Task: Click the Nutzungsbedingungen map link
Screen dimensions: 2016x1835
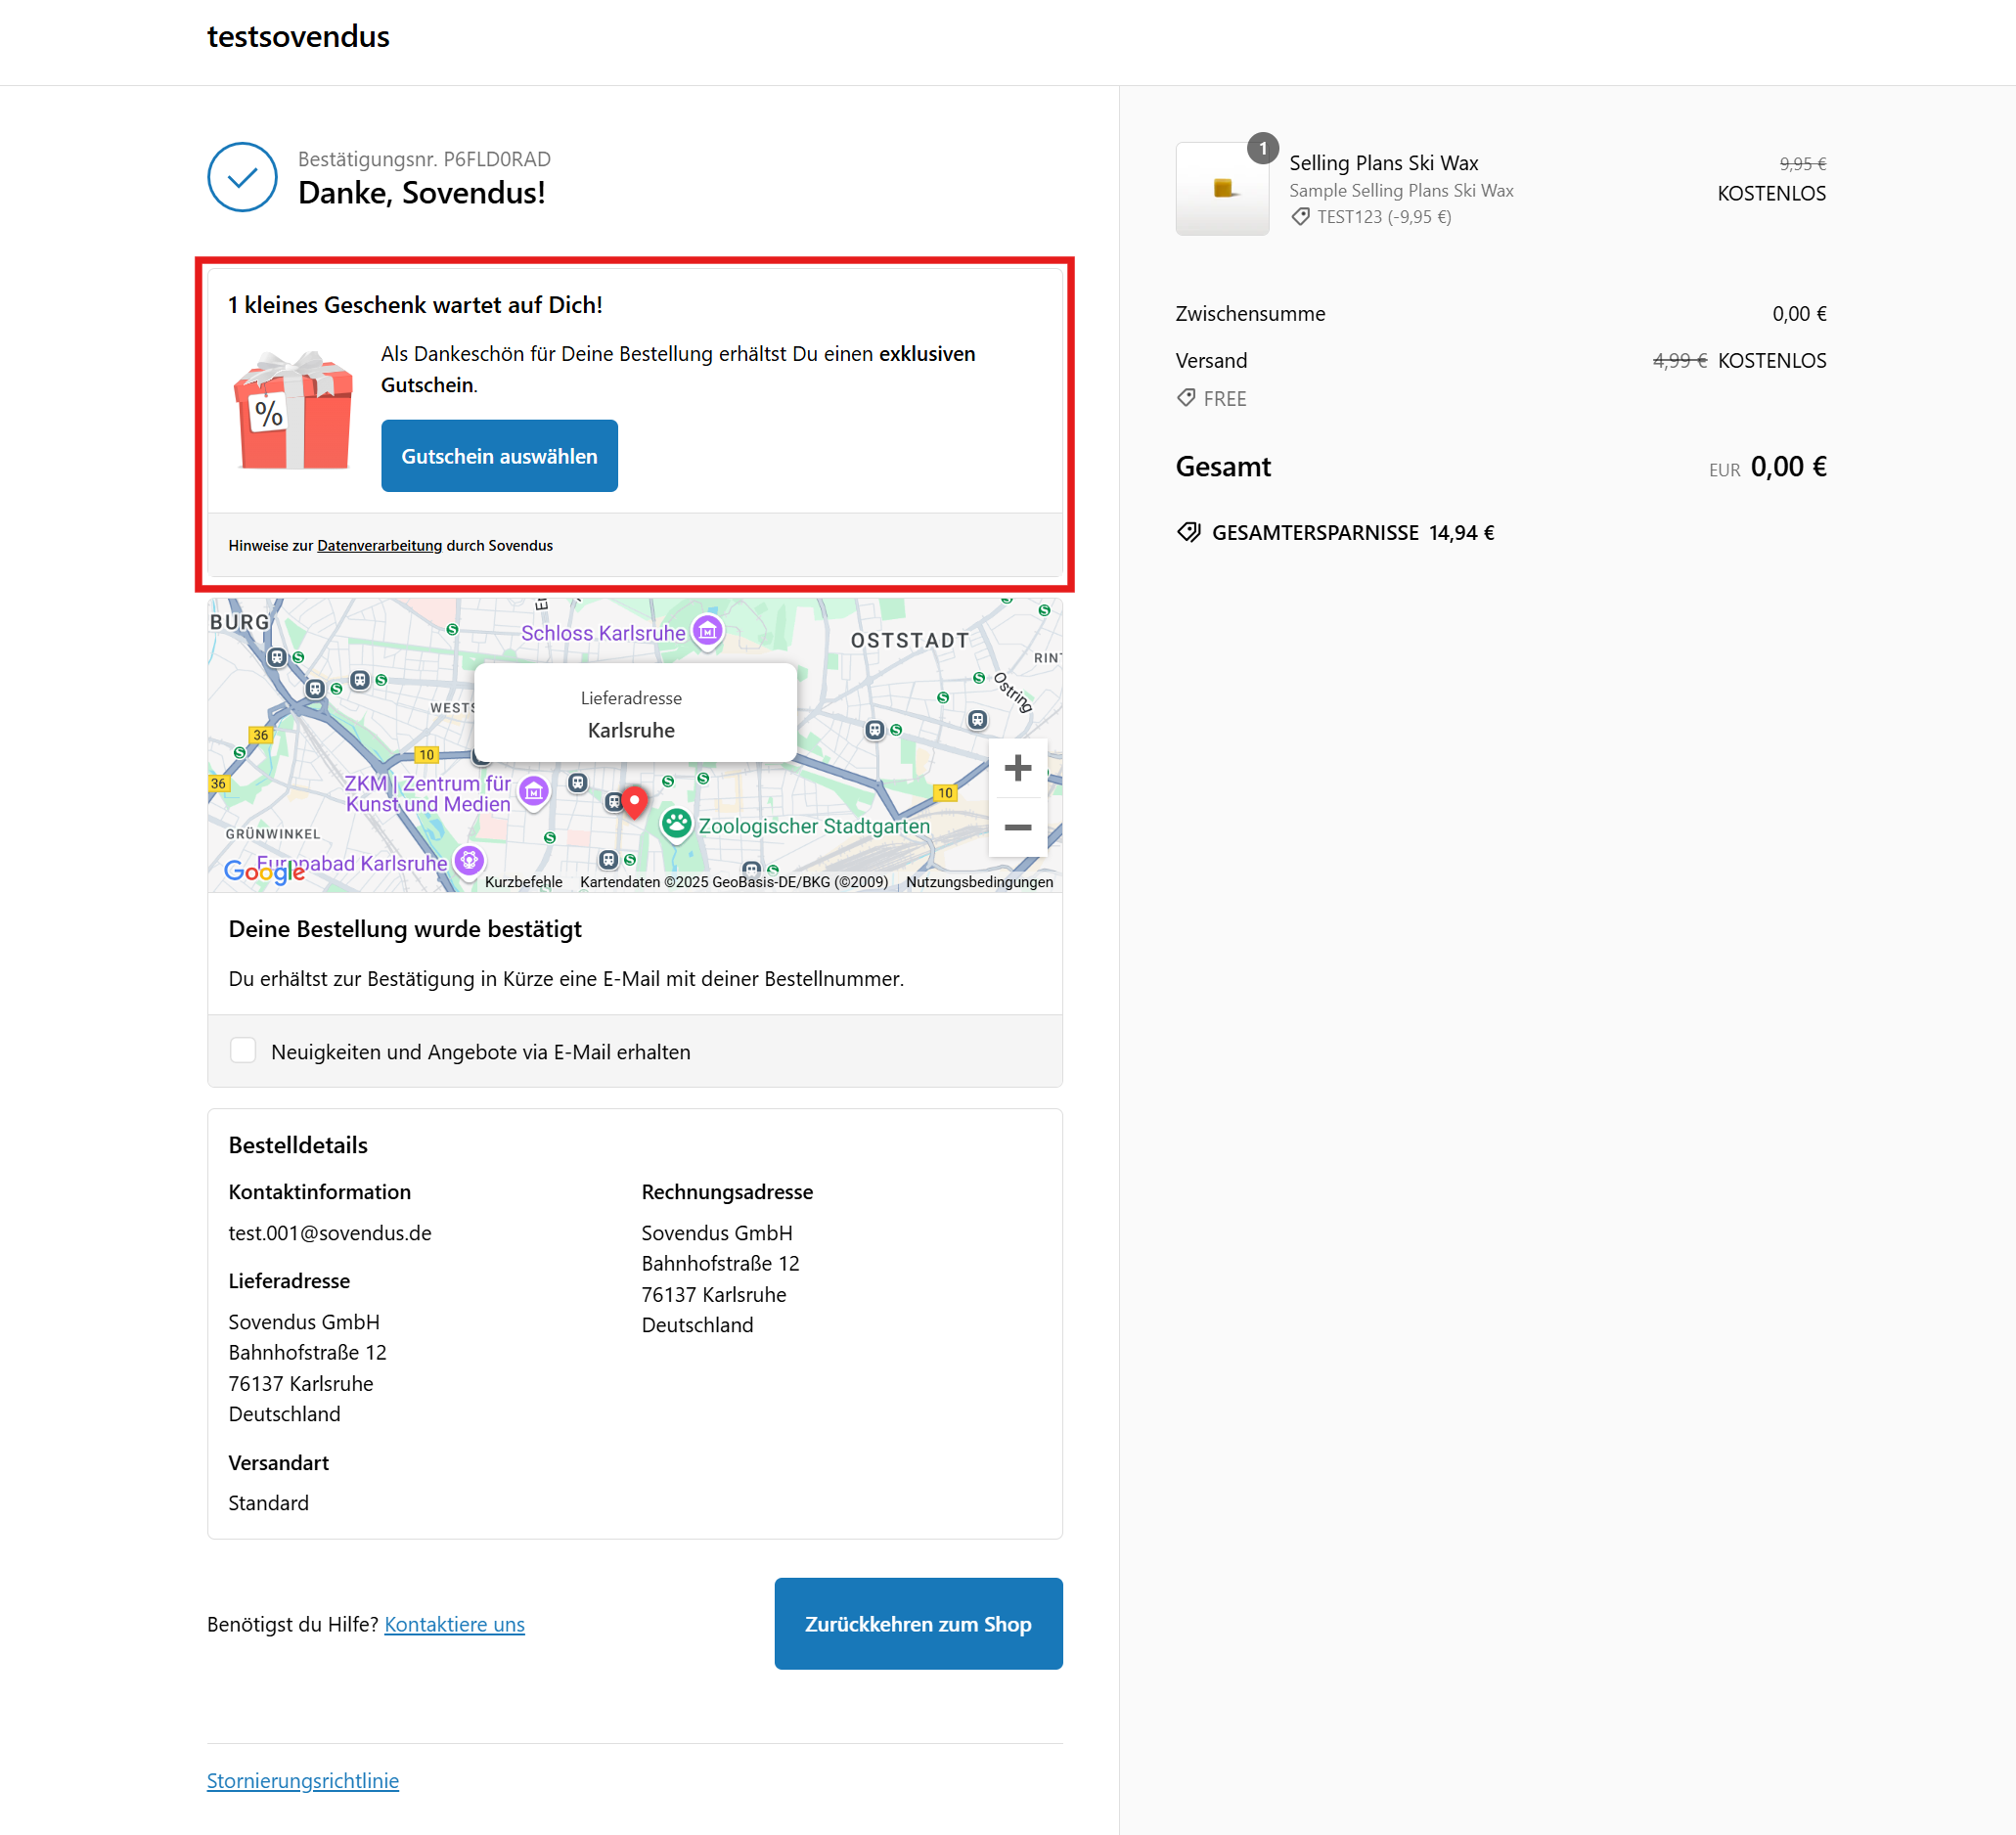Action: [x=978, y=882]
